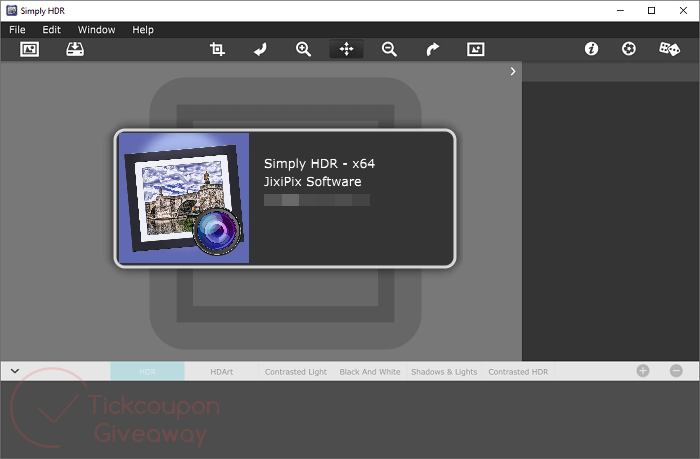Close the Simply HDR window
This screenshot has height=459, width=700.
coord(683,11)
